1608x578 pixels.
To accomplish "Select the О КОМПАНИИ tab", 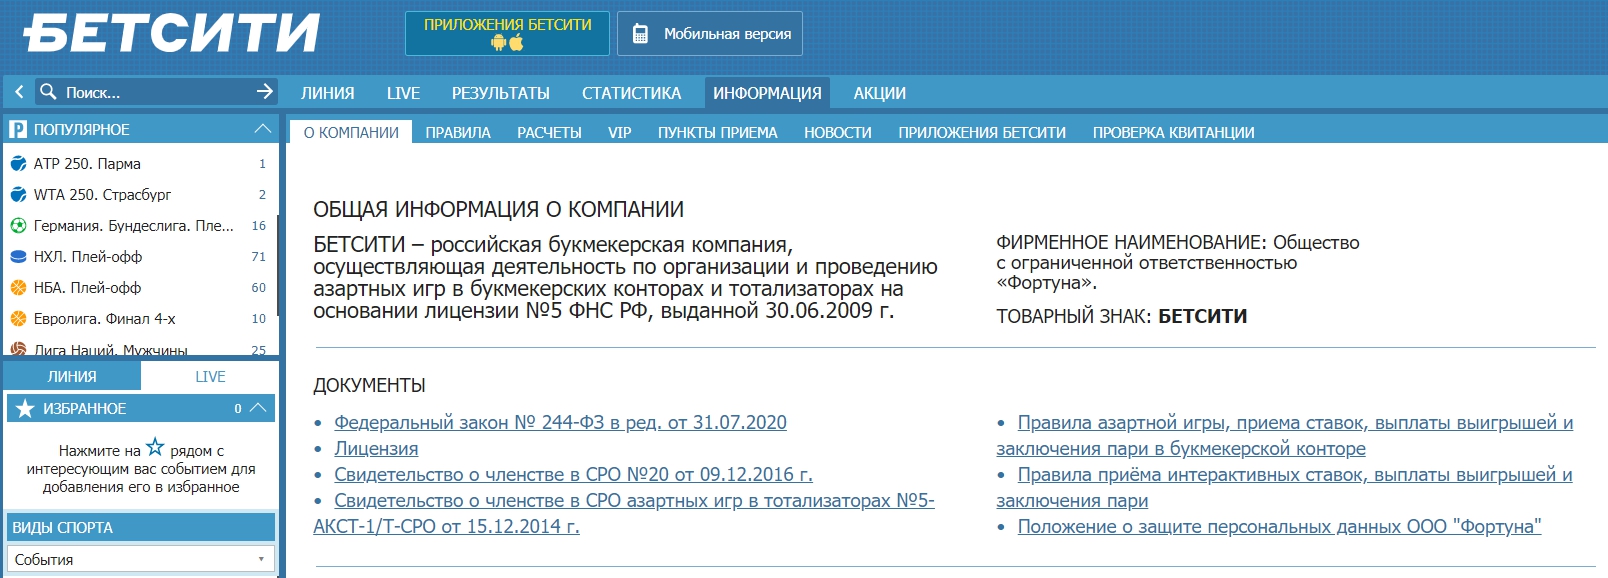I will point(351,132).
